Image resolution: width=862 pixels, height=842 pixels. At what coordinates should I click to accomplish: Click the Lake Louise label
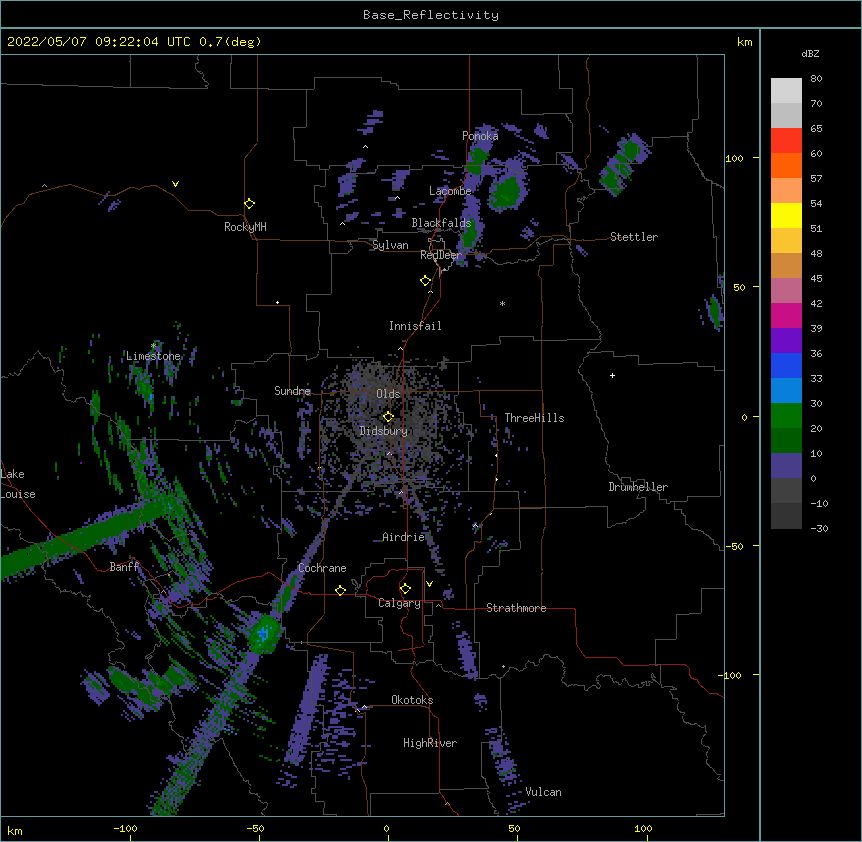[18, 484]
